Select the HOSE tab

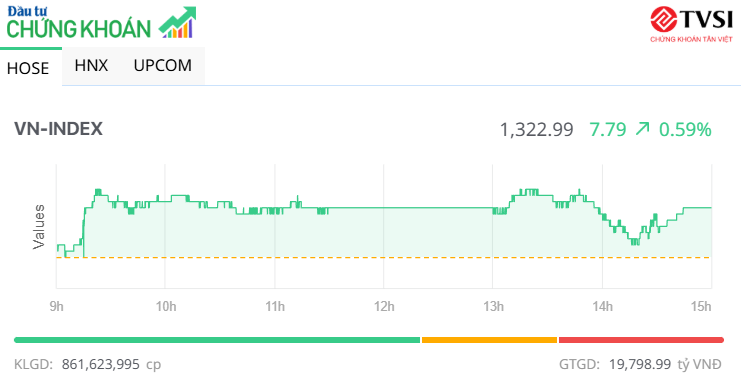point(28,68)
